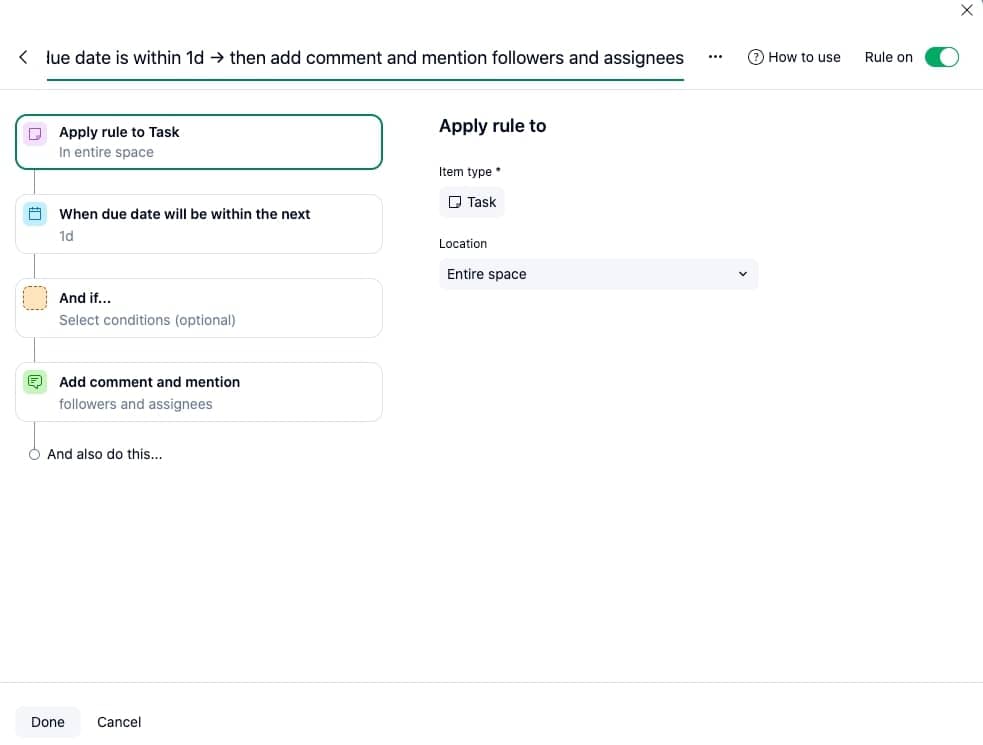Click the back arrow to exit the rule editor
Image resolution: width=983 pixels, height=745 pixels.
pyautogui.click(x=23, y=57)
